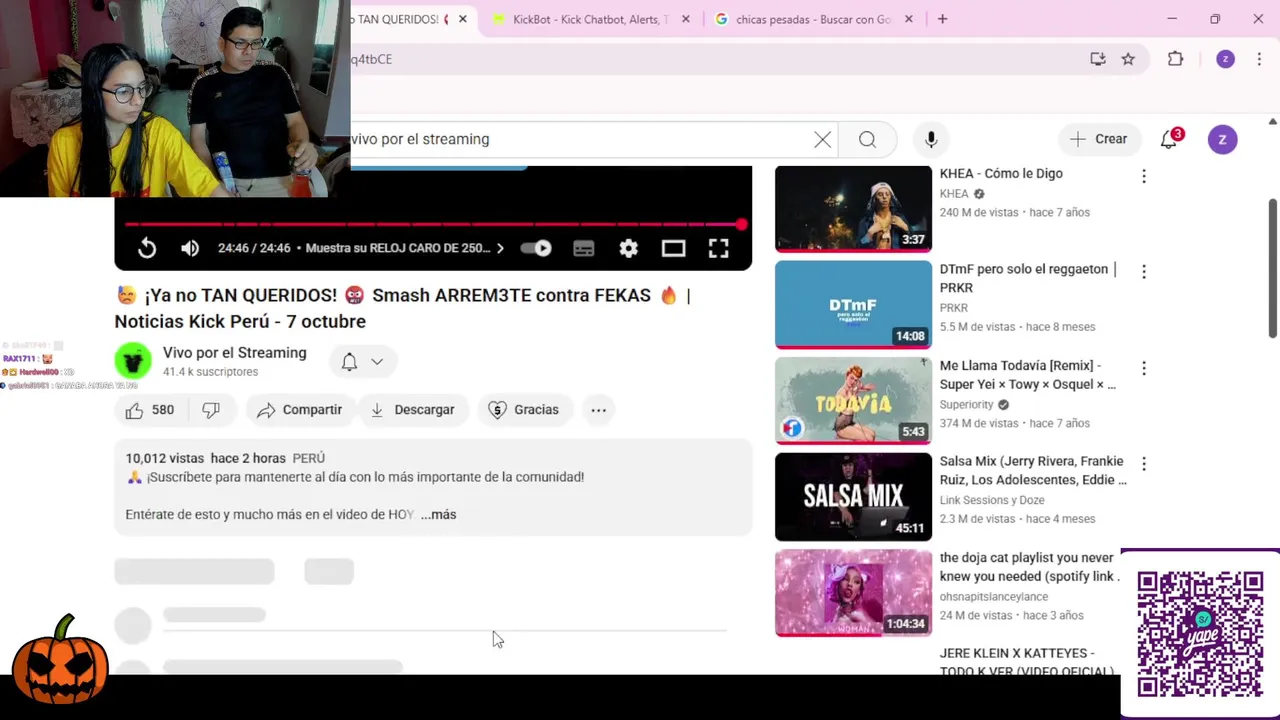This screenshot has height=720, width=1280.
Task: Open Superiority channel name
Action: point(967,404)
